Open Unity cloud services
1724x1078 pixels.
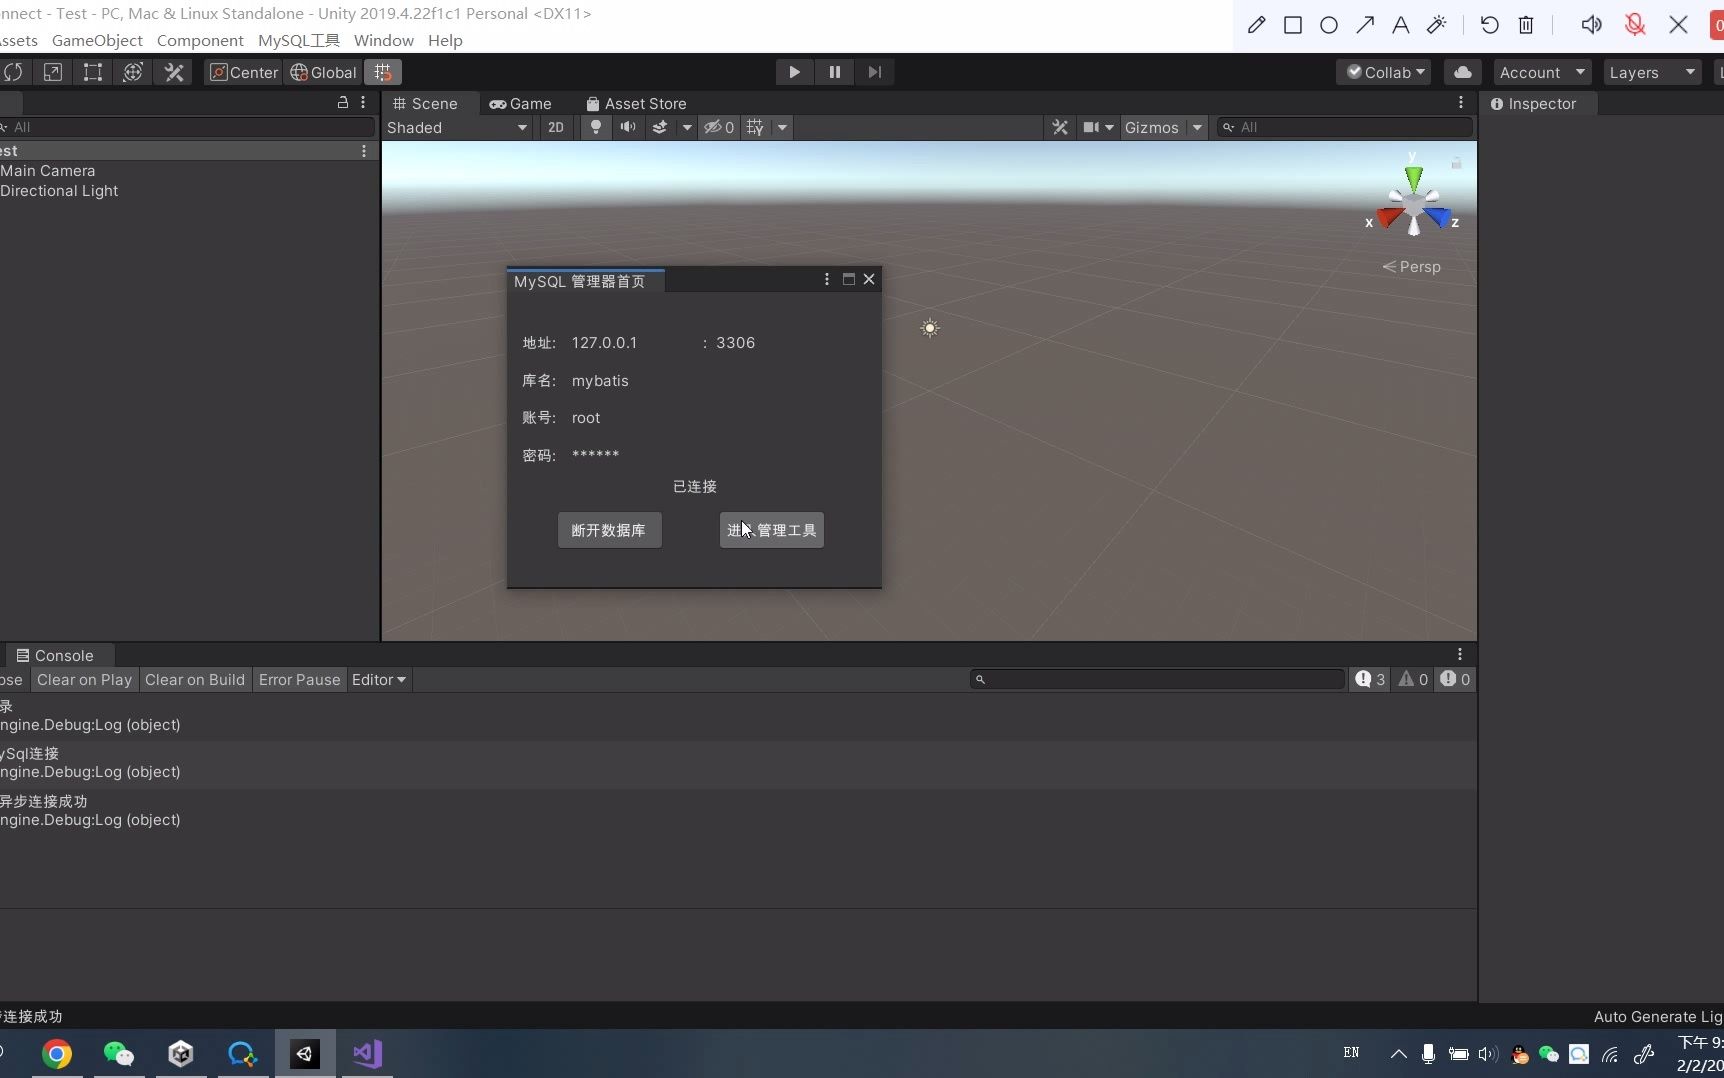tap(1462, 72)
